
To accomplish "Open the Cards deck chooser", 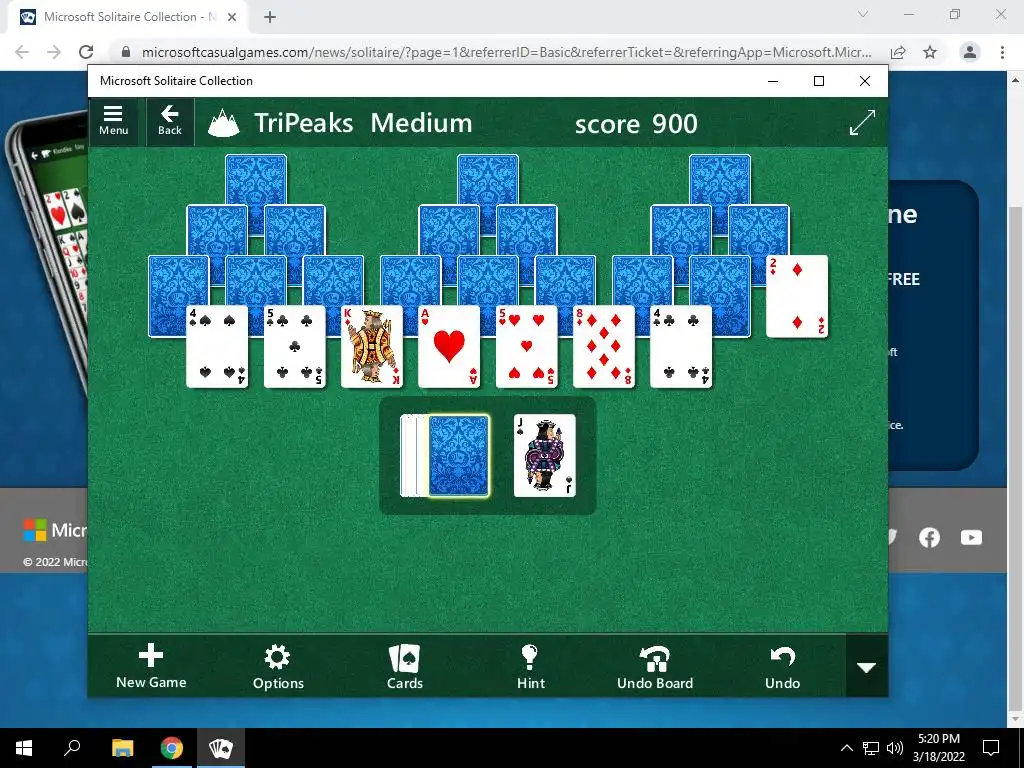I will (x=404, y=667).
